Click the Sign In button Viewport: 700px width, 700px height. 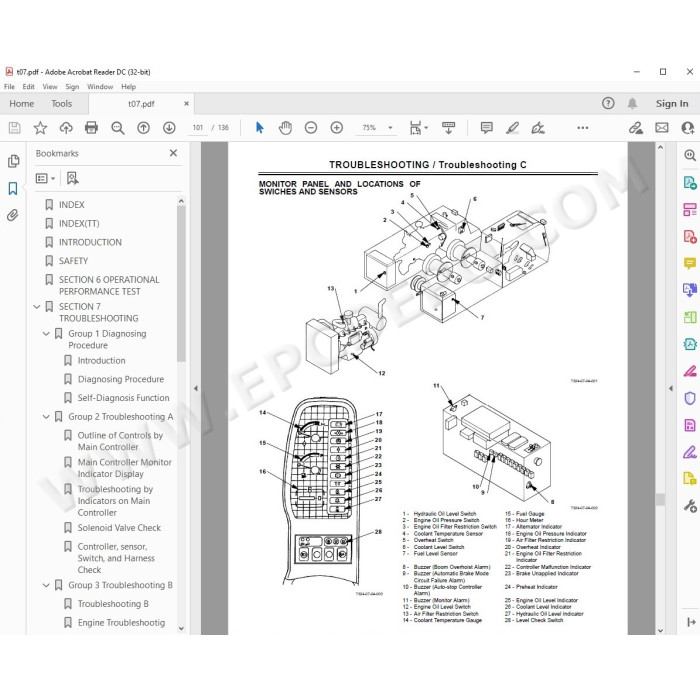tap(672, 104)
